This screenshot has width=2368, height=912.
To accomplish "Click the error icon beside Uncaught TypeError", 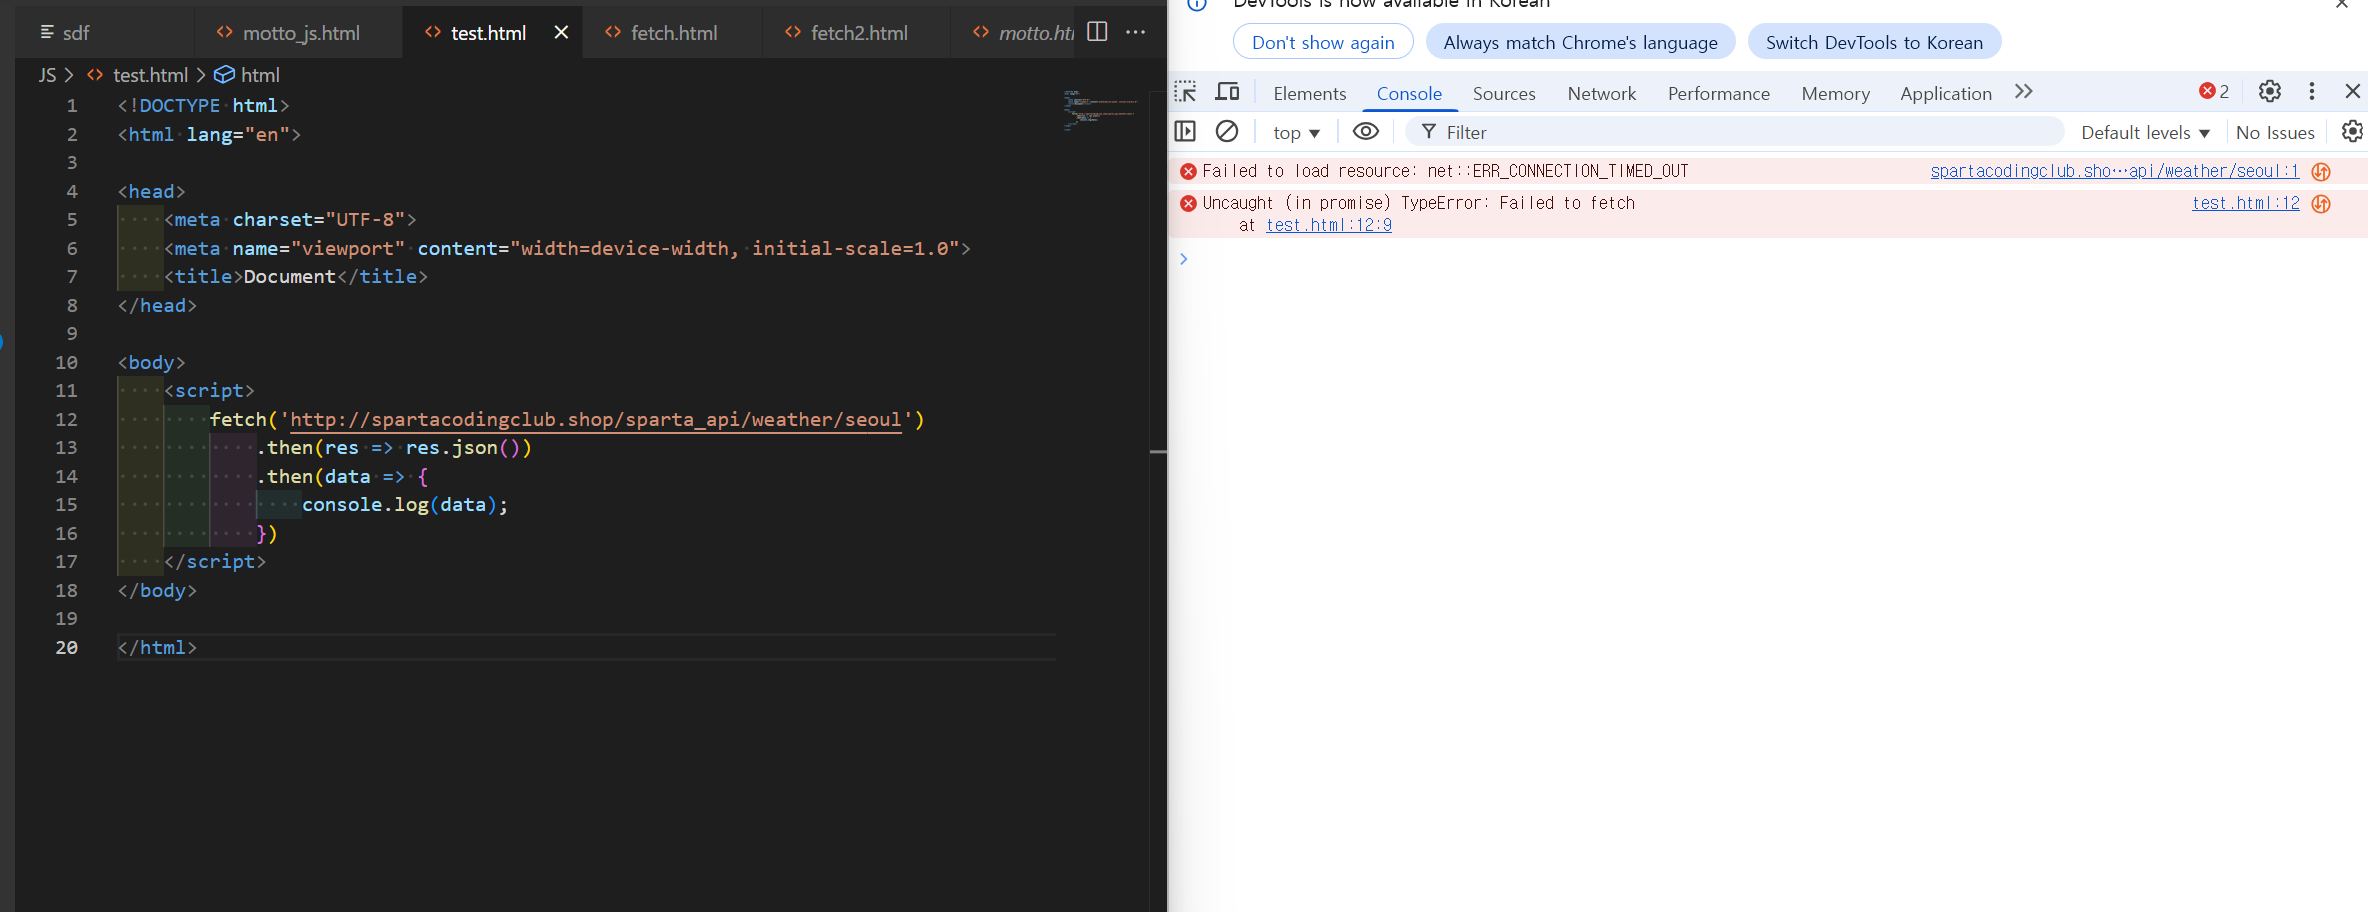I will tap(1188, 203).
